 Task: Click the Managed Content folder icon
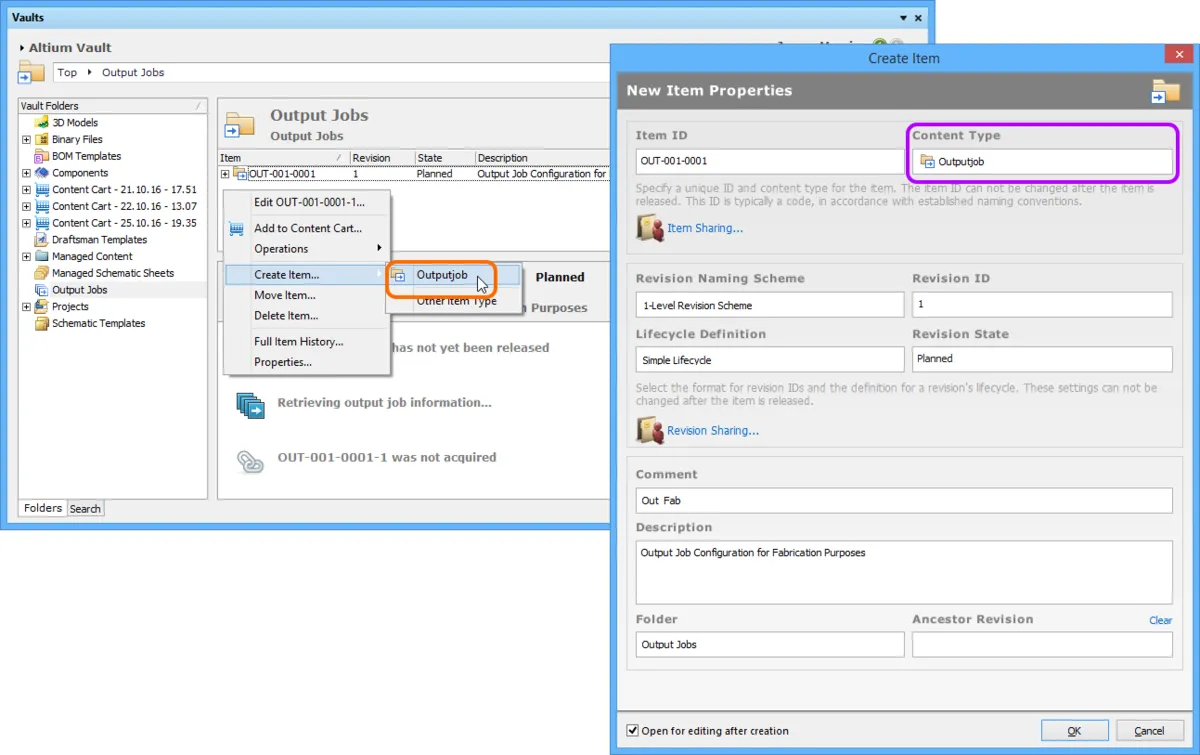click(x=42, y=256)
